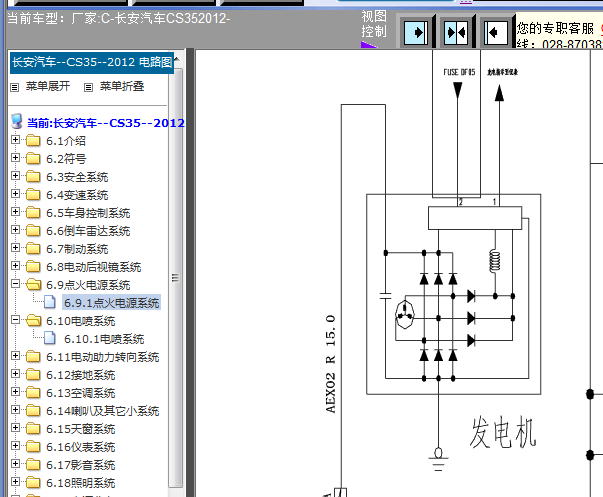Click the sidebar splitter grip handle
The height and width of the screenshot is (497, 603).
[175, 279]
